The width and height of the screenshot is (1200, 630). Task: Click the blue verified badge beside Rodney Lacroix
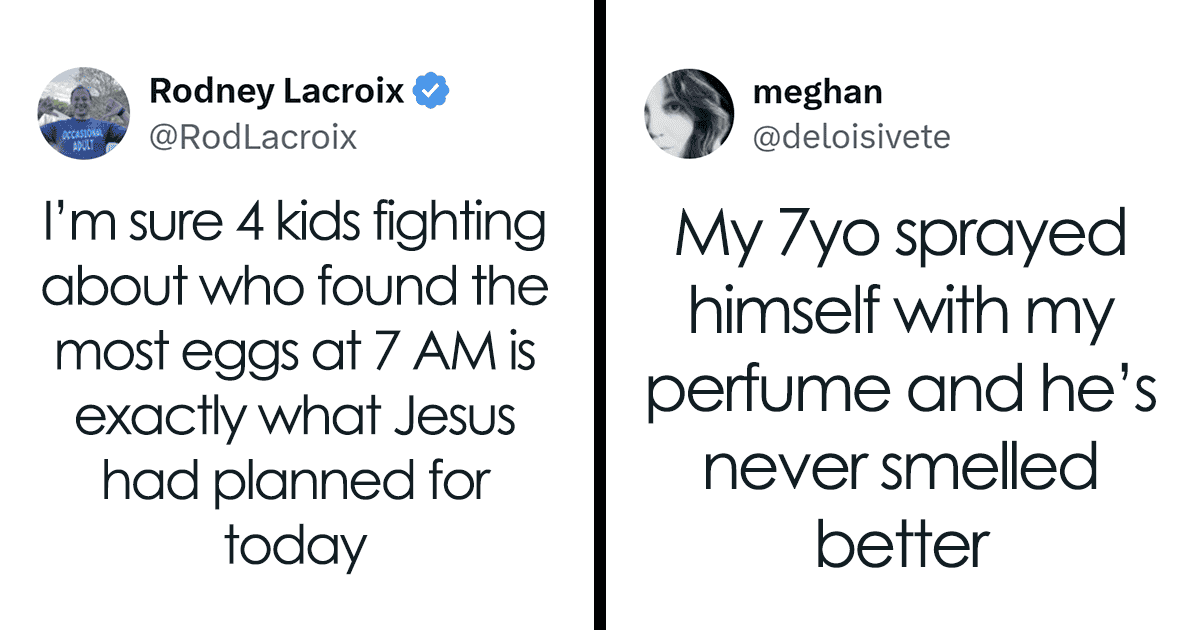pyautogui.click(x=432, y=92)
